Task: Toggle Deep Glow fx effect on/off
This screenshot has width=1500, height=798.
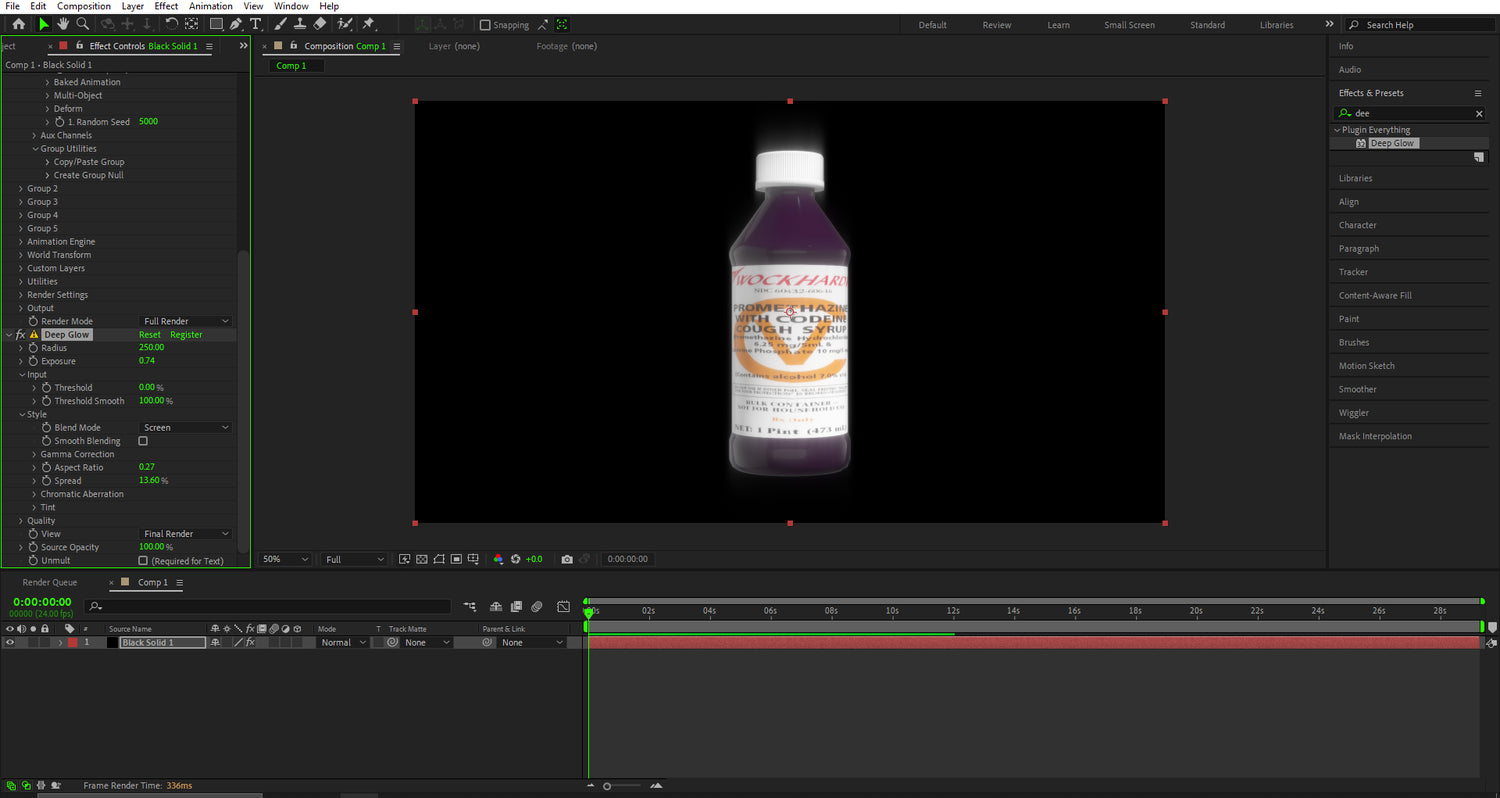Action: click(x=20, y=335)
